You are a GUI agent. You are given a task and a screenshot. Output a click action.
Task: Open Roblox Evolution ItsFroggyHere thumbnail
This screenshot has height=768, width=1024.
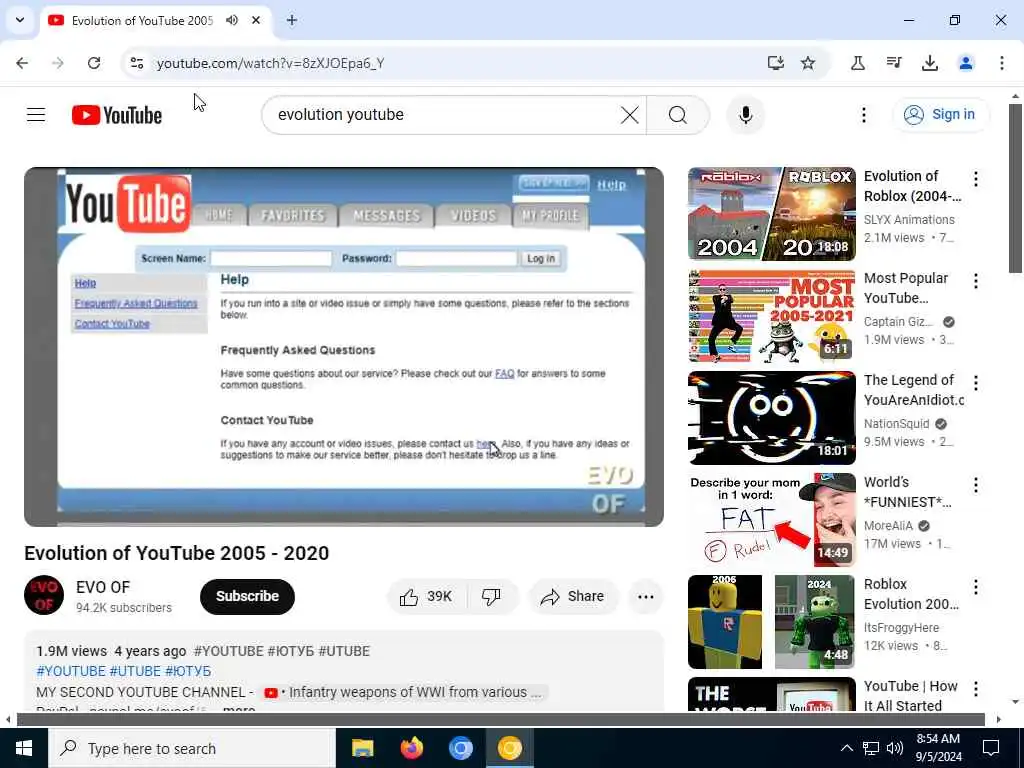click(x=771, y=622)
